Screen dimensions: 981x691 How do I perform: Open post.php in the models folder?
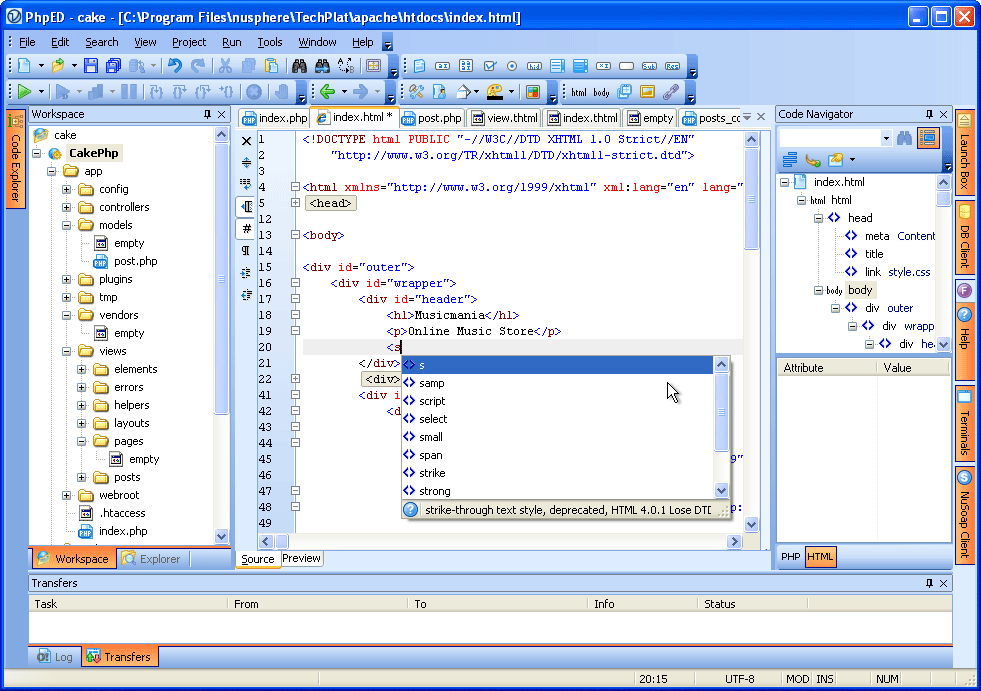coord(134,261)
